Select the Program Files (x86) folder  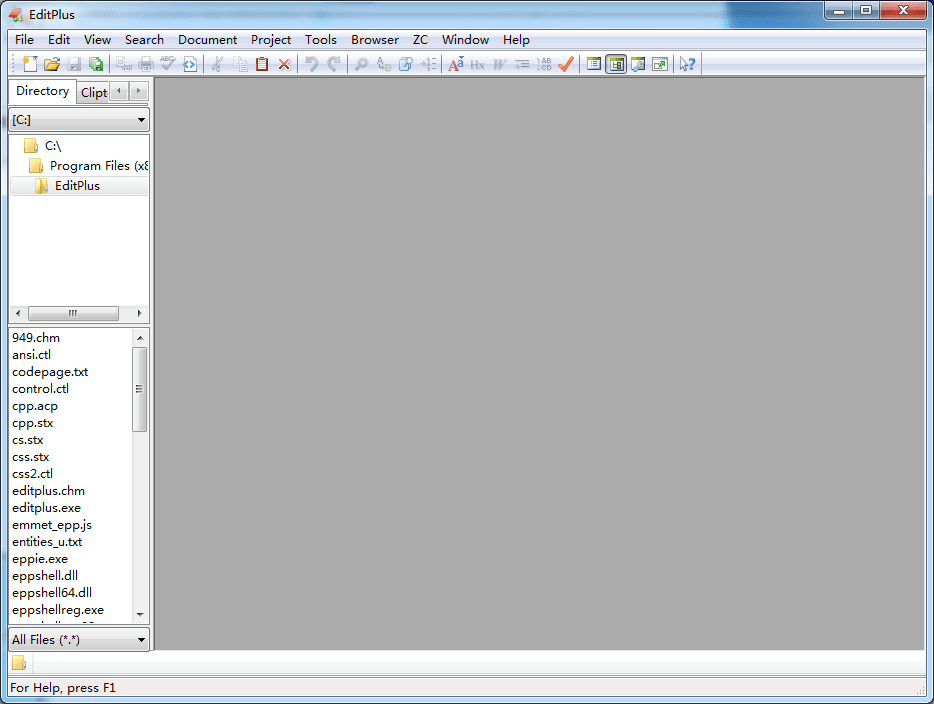[88, 166]
